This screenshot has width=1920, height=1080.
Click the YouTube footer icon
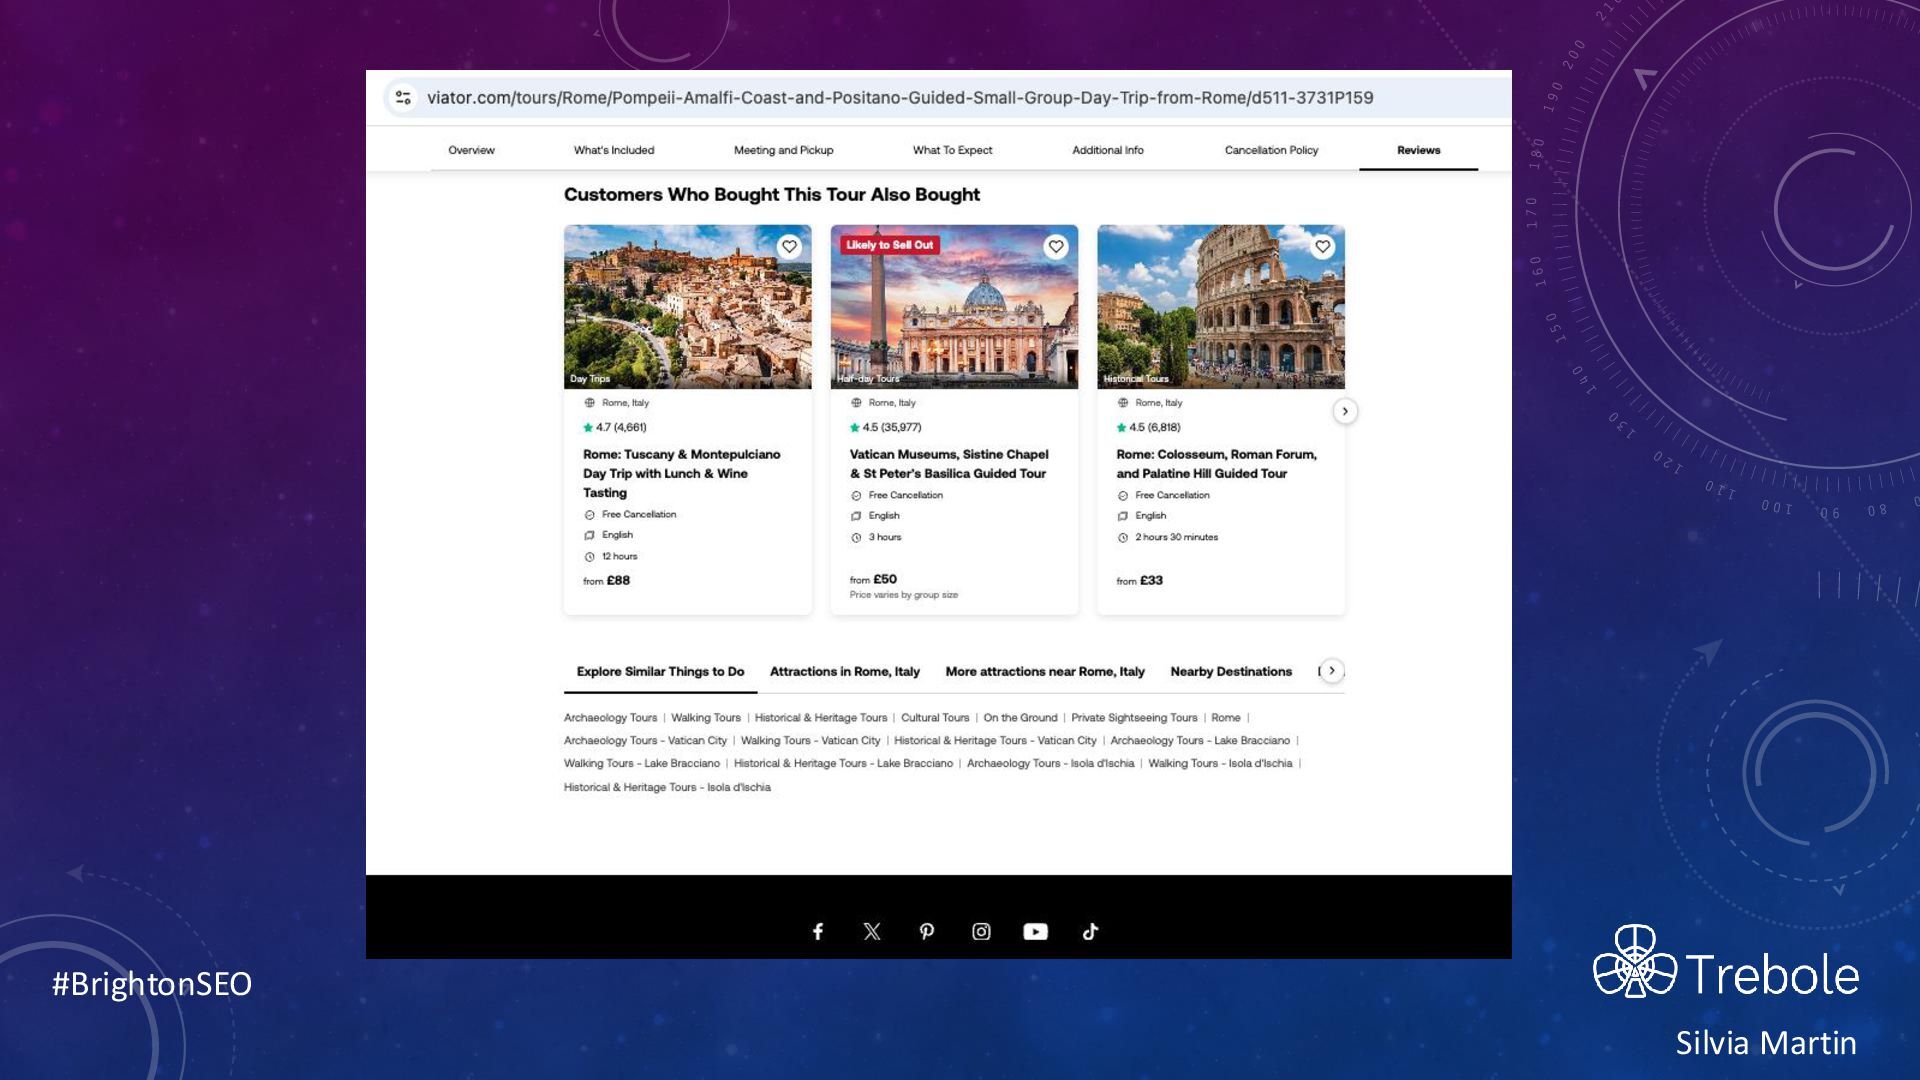click(1035, 931)
